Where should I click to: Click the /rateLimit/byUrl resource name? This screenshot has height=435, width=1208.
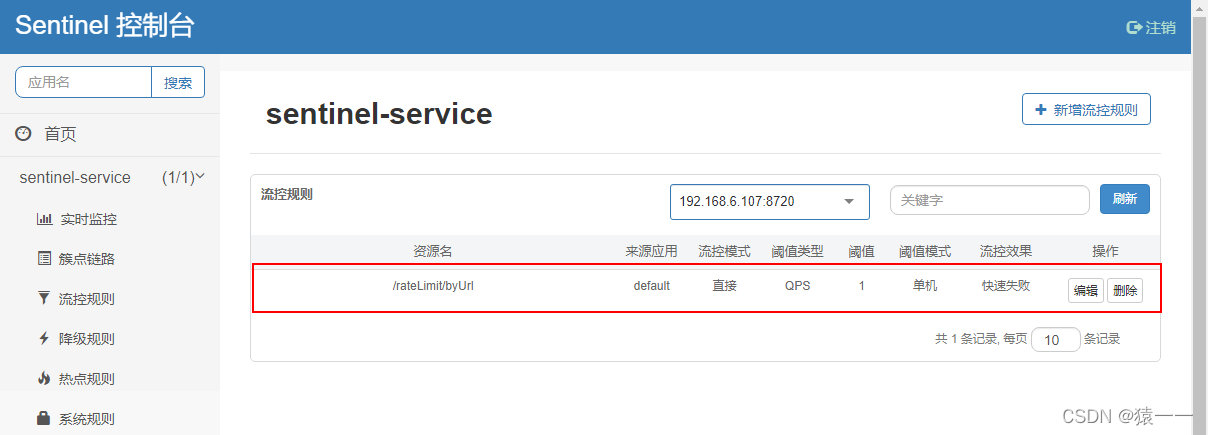coord(433,286)
